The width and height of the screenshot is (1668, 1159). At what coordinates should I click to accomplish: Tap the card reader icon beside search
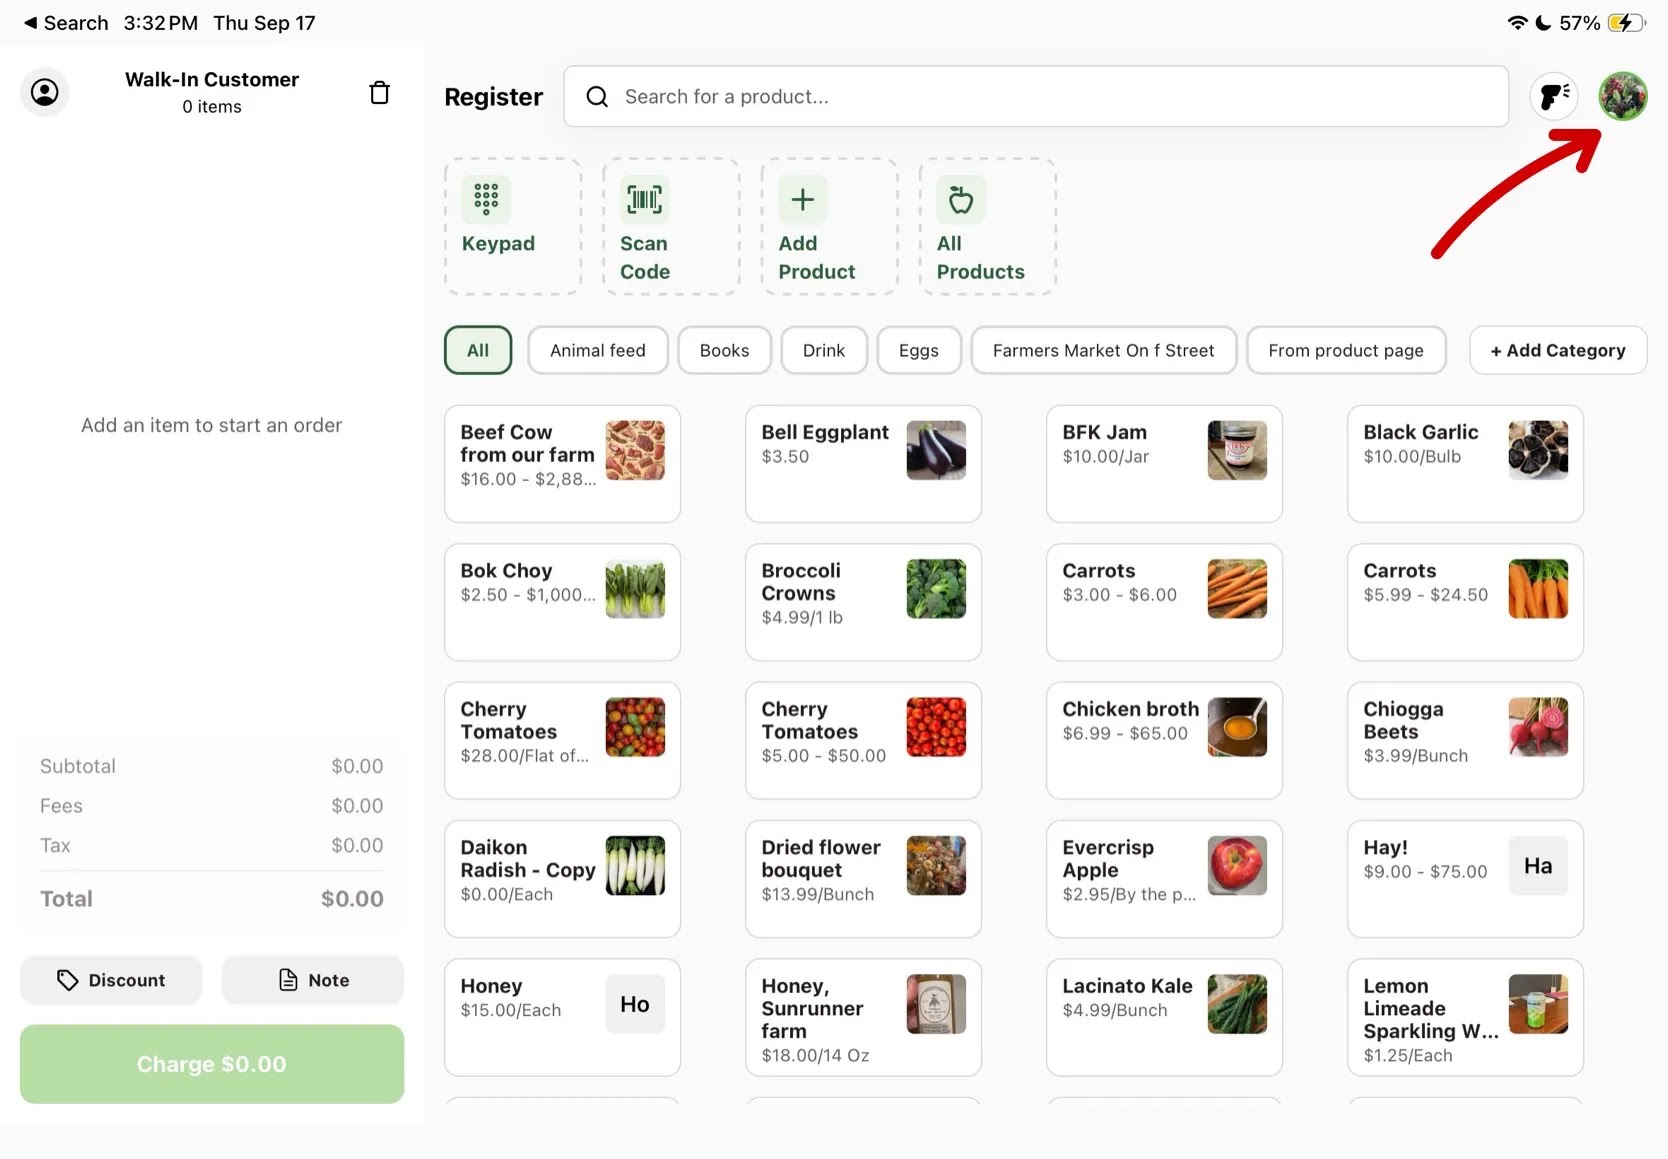(1554, 96)
